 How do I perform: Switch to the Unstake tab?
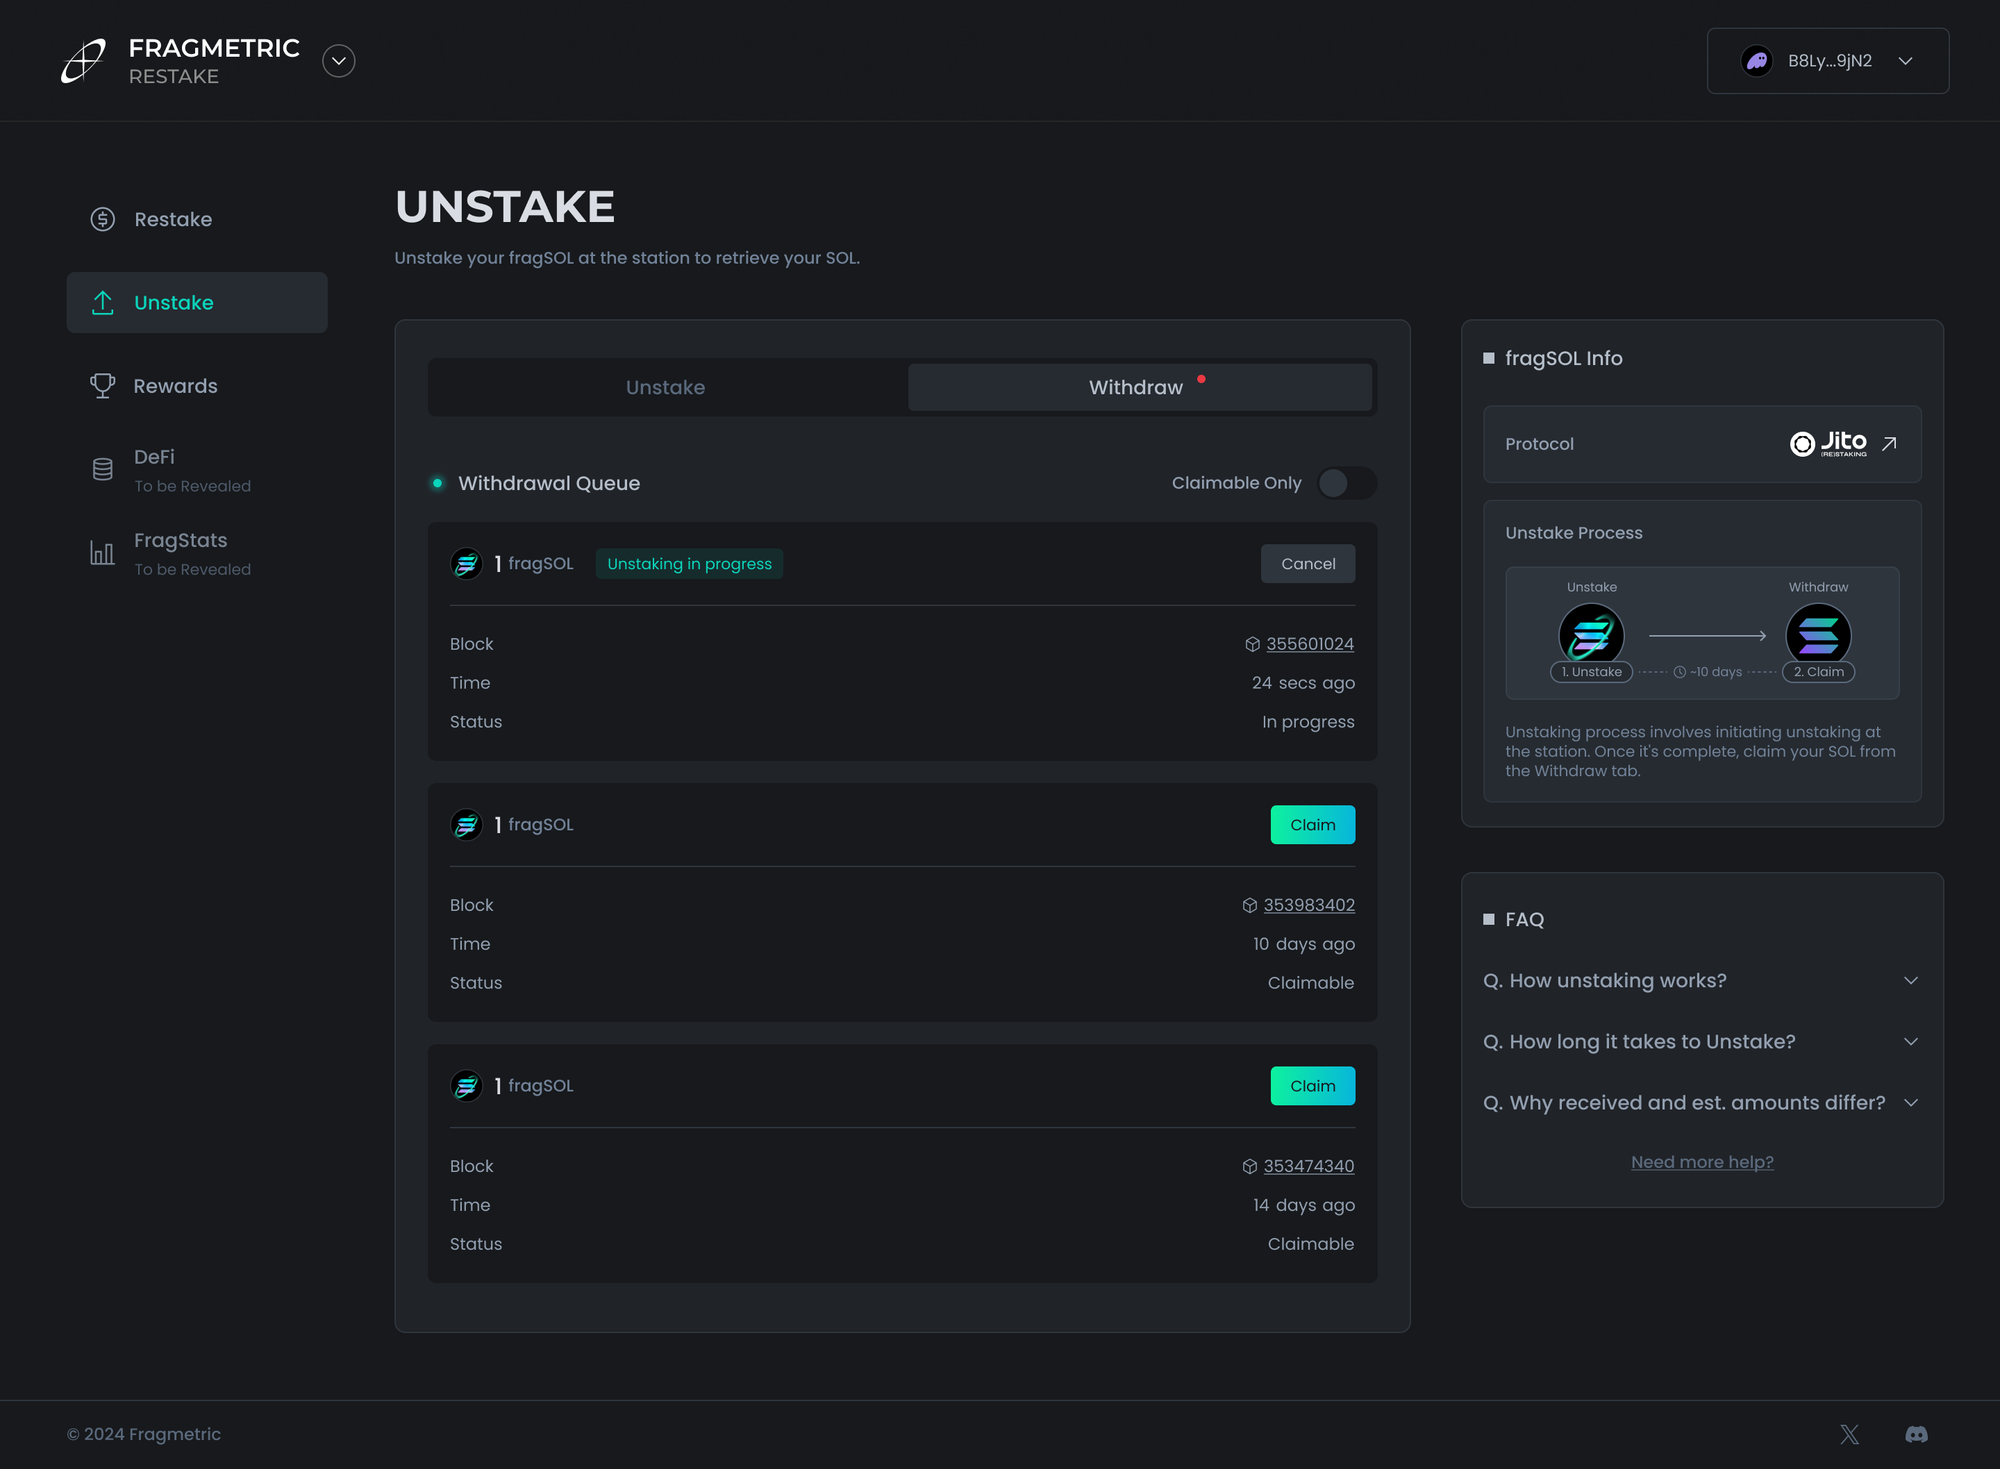[x=666, y=387]
